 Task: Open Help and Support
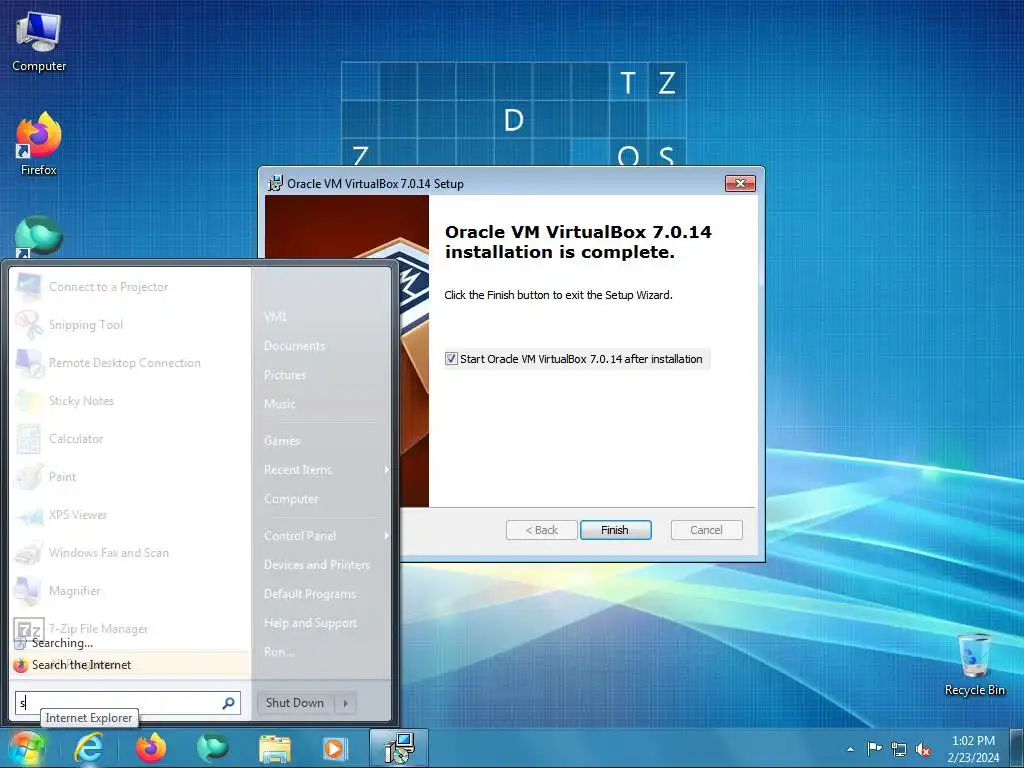310,623
